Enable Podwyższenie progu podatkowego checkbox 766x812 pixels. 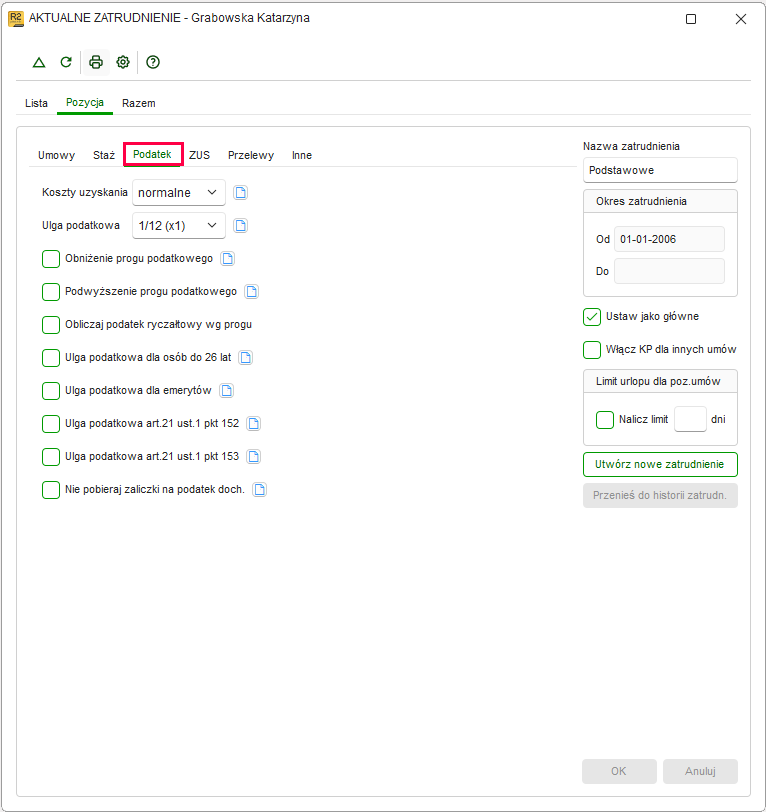click(x=51, y=292)
